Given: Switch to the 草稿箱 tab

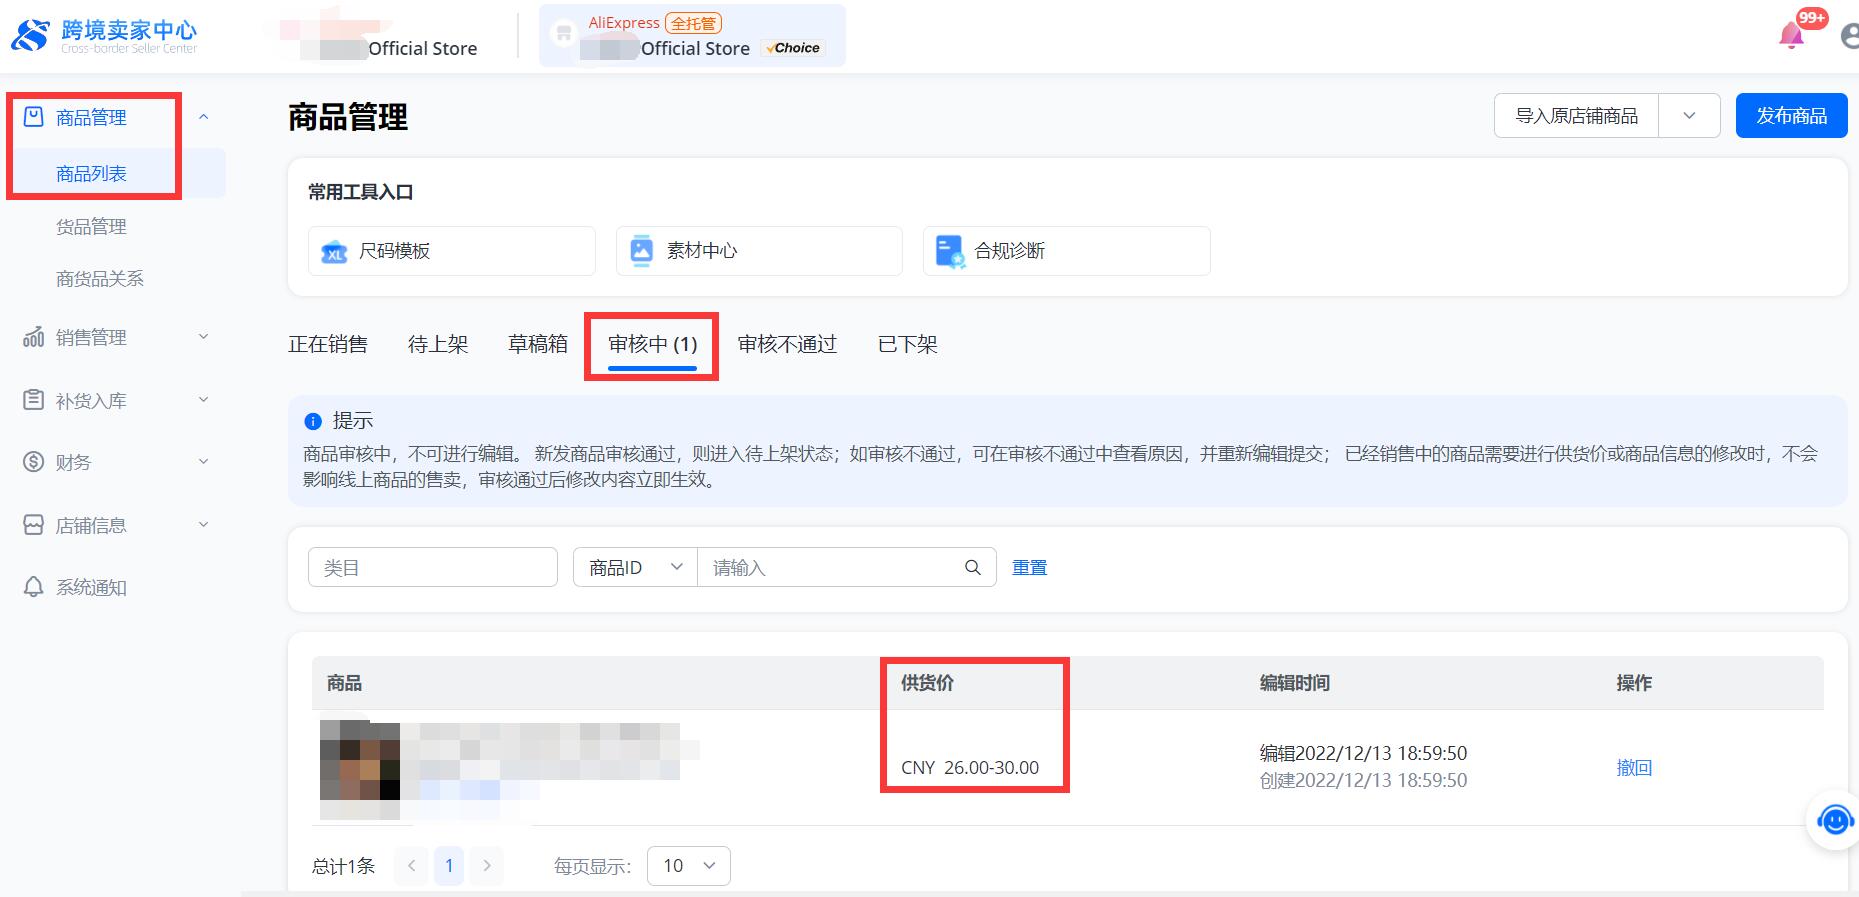Looking at the screenshot, I should [x=538, y=345].
